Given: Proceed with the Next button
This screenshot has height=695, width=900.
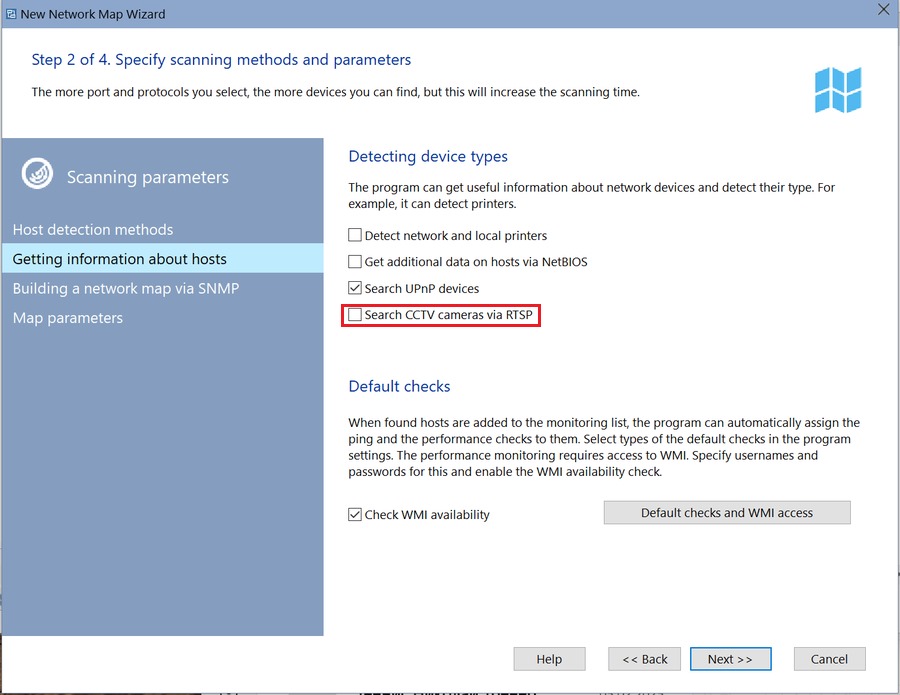Looking at the screenshot, I should coord(731,658).
